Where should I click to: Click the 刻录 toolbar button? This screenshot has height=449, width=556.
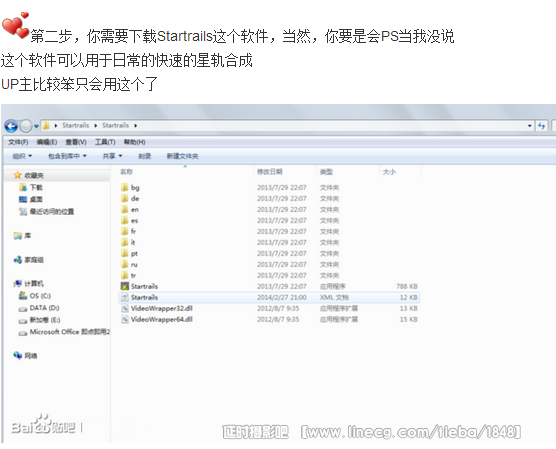[145, 156]
